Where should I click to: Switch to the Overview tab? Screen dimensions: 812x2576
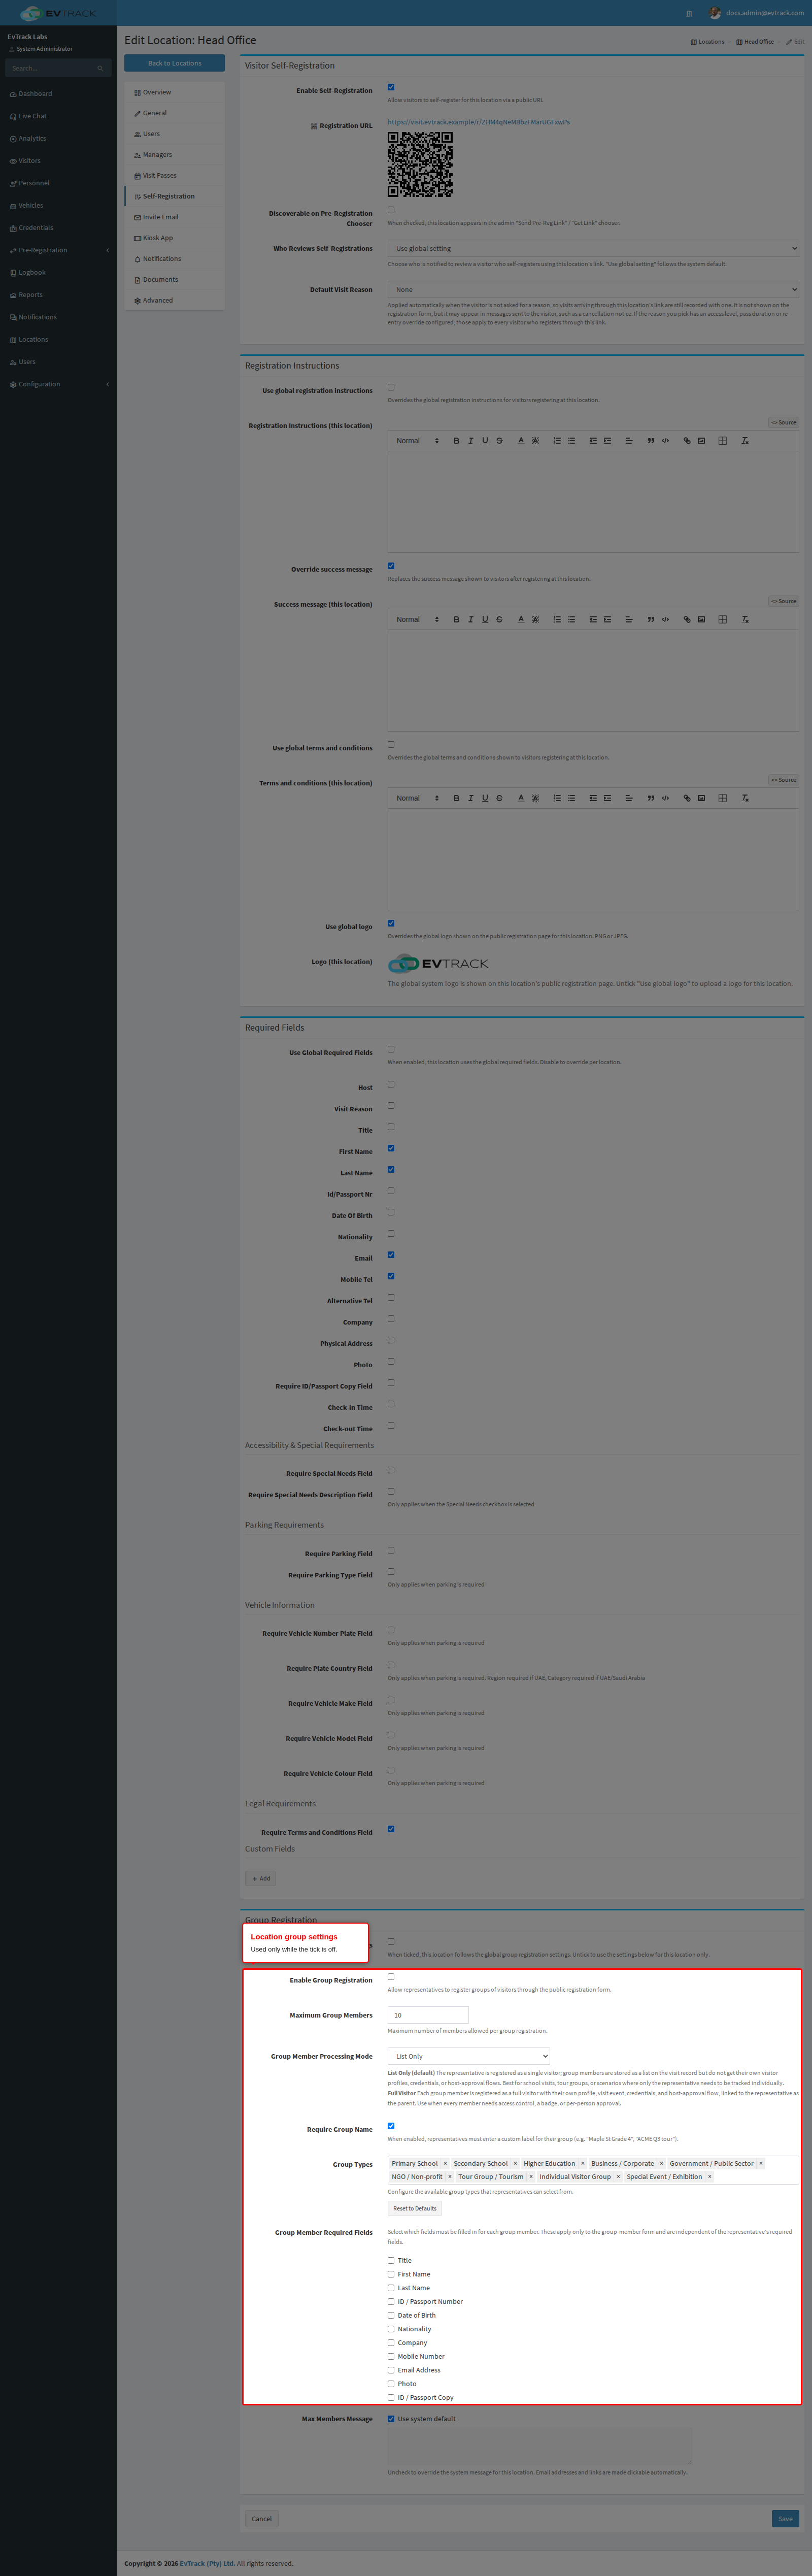[x=174, y=92]
